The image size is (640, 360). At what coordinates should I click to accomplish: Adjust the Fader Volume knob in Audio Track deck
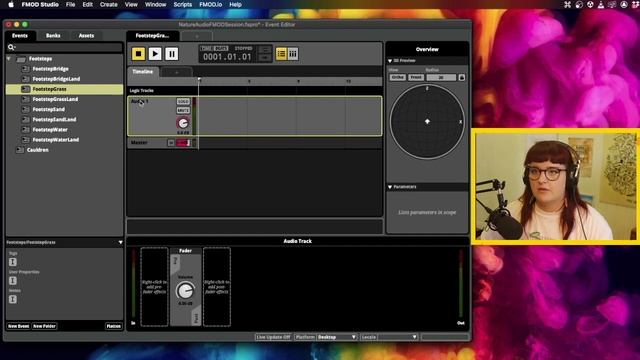(185, 291)
